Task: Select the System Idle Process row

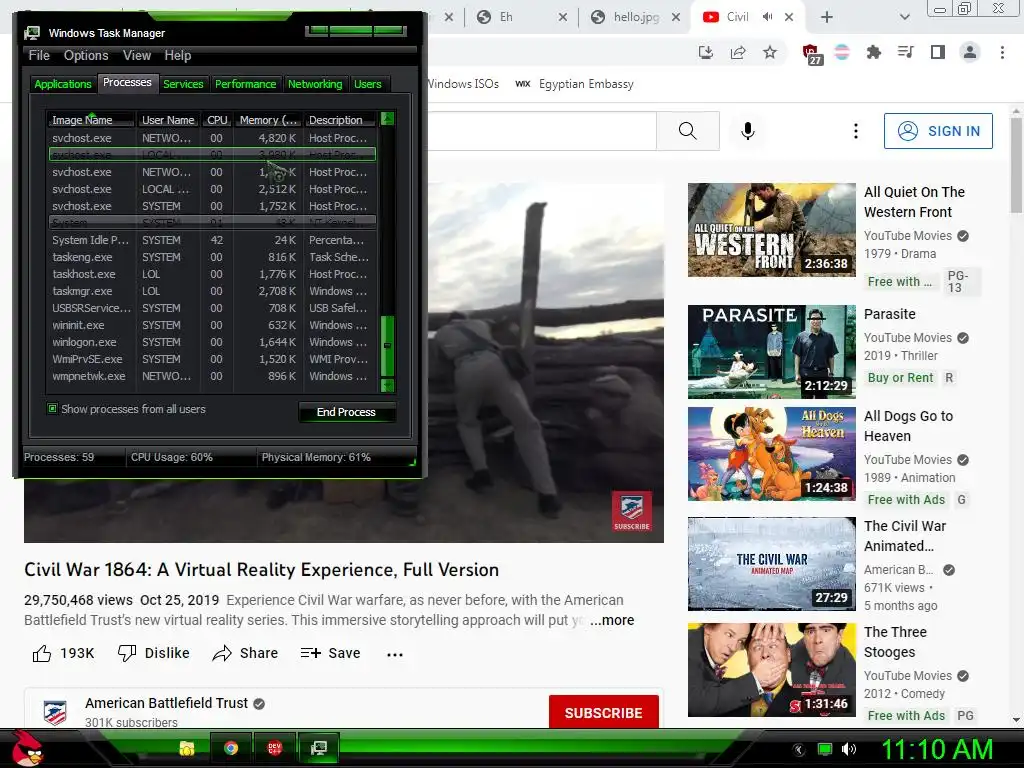Action: point(212,240)
